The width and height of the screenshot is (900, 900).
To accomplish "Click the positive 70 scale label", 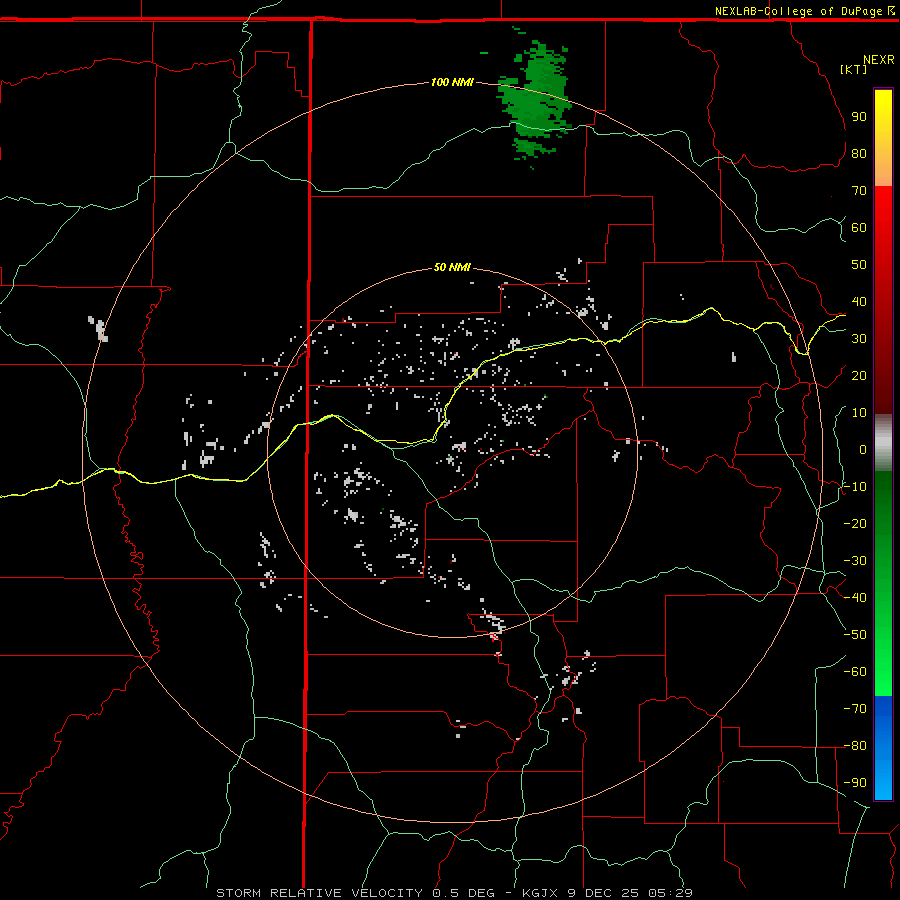I will [859, 191].
